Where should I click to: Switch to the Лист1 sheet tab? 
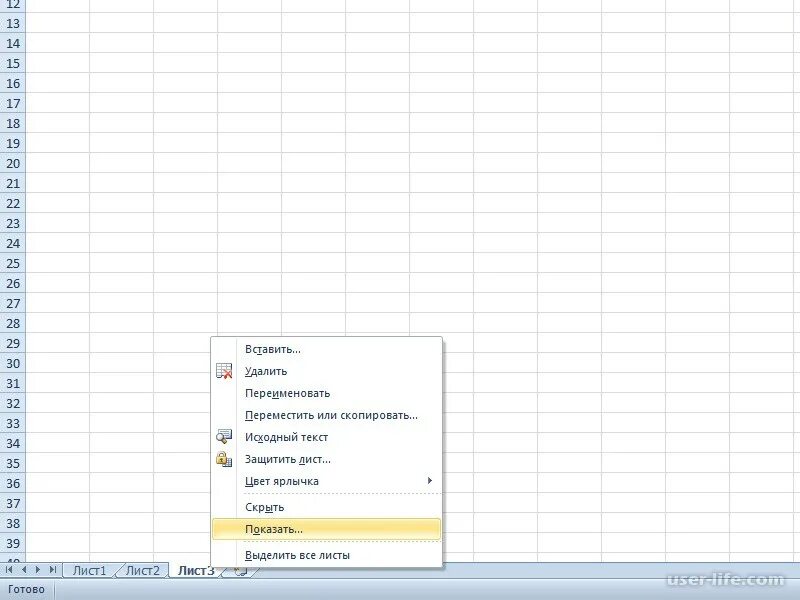(89, 570)
